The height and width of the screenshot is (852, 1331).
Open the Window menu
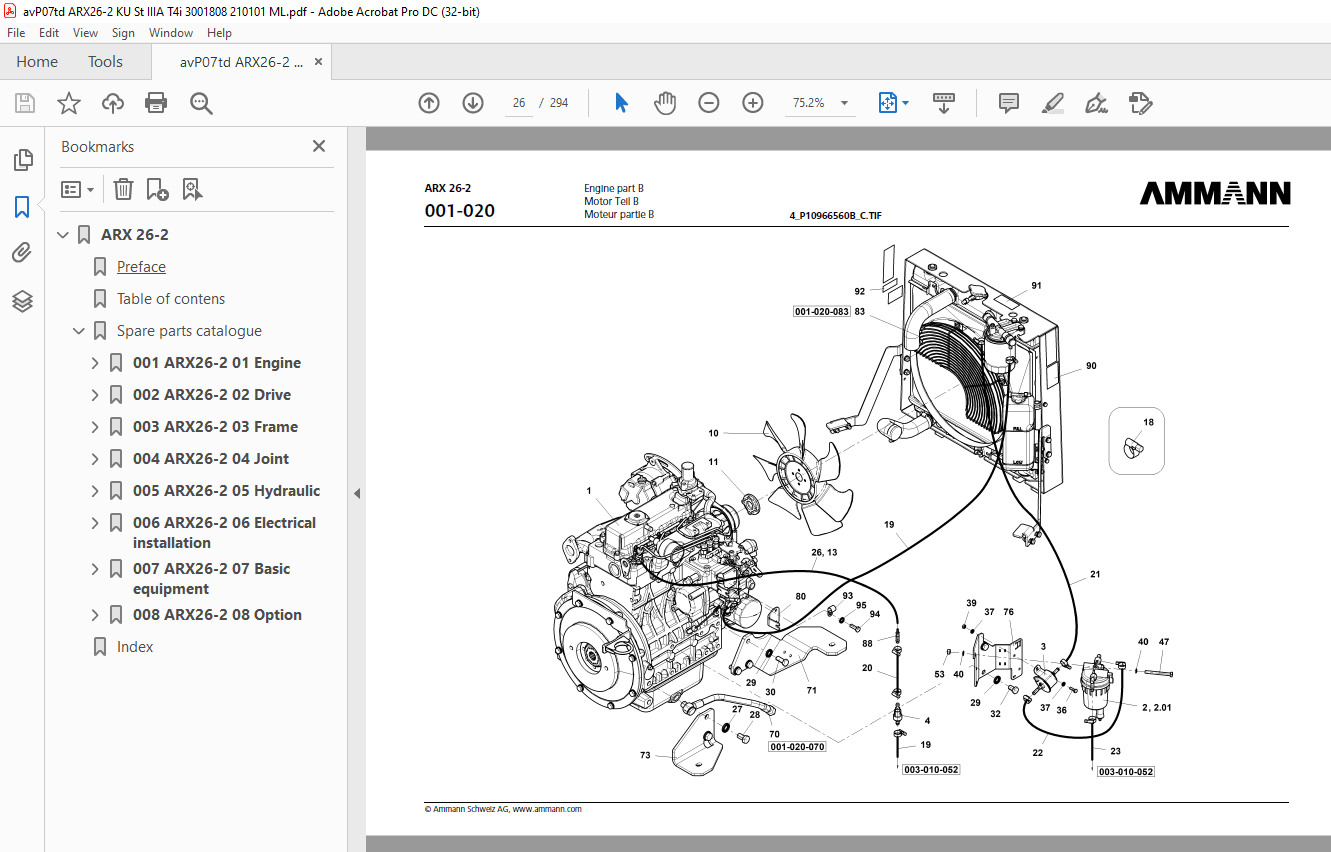[171, 33]
